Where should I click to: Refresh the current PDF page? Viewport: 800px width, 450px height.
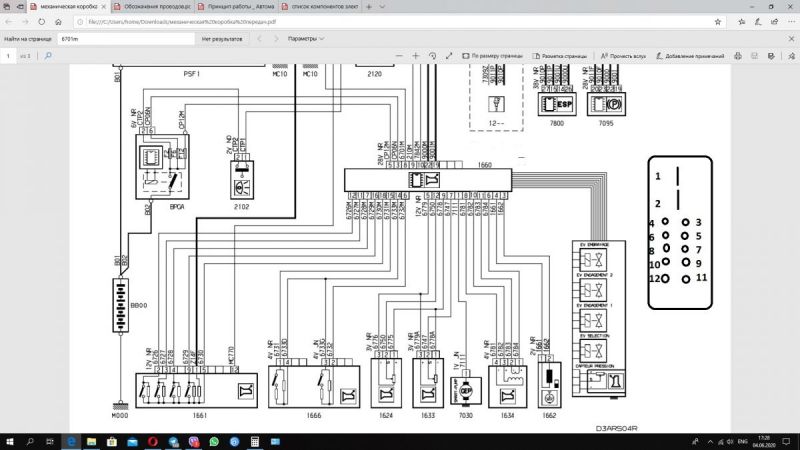[x=42, y=22]
